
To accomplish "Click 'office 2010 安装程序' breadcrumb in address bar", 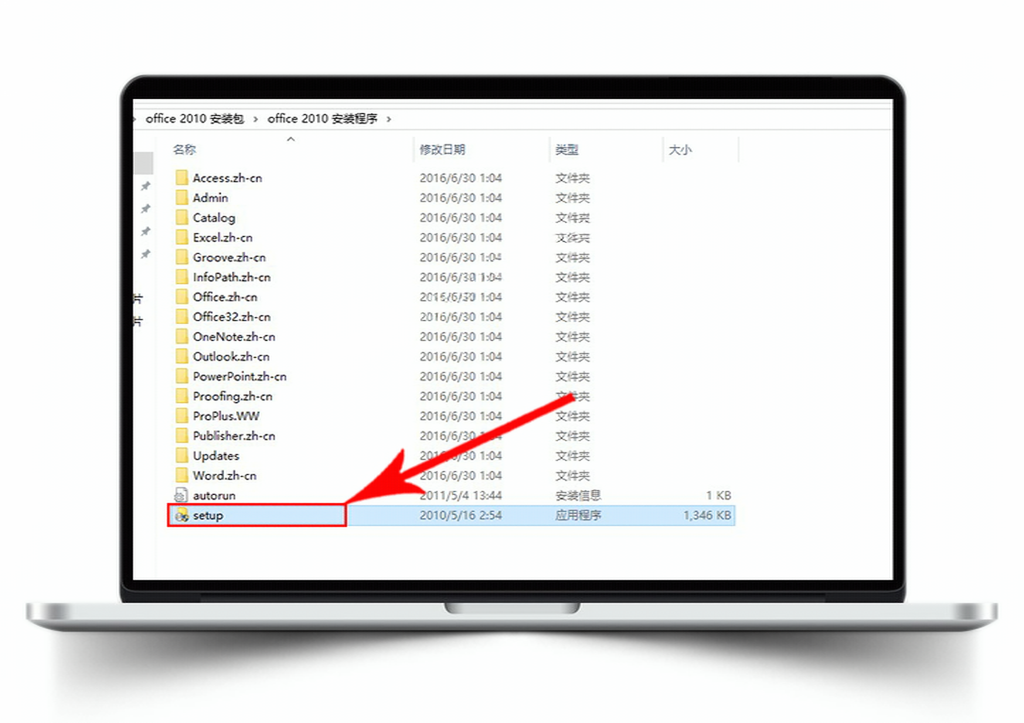I will tap(323, 118).
